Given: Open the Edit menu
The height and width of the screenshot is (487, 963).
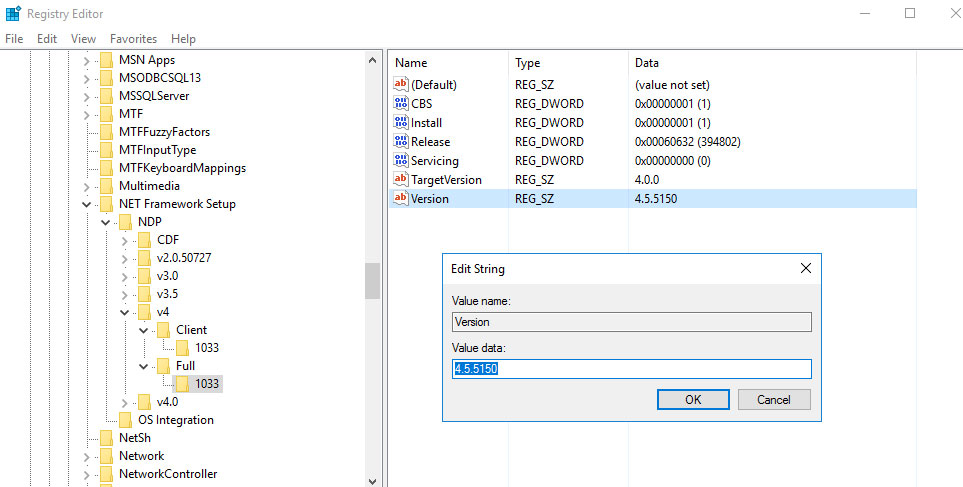Looking at the screenshot, I should click(x=47, y=39).
